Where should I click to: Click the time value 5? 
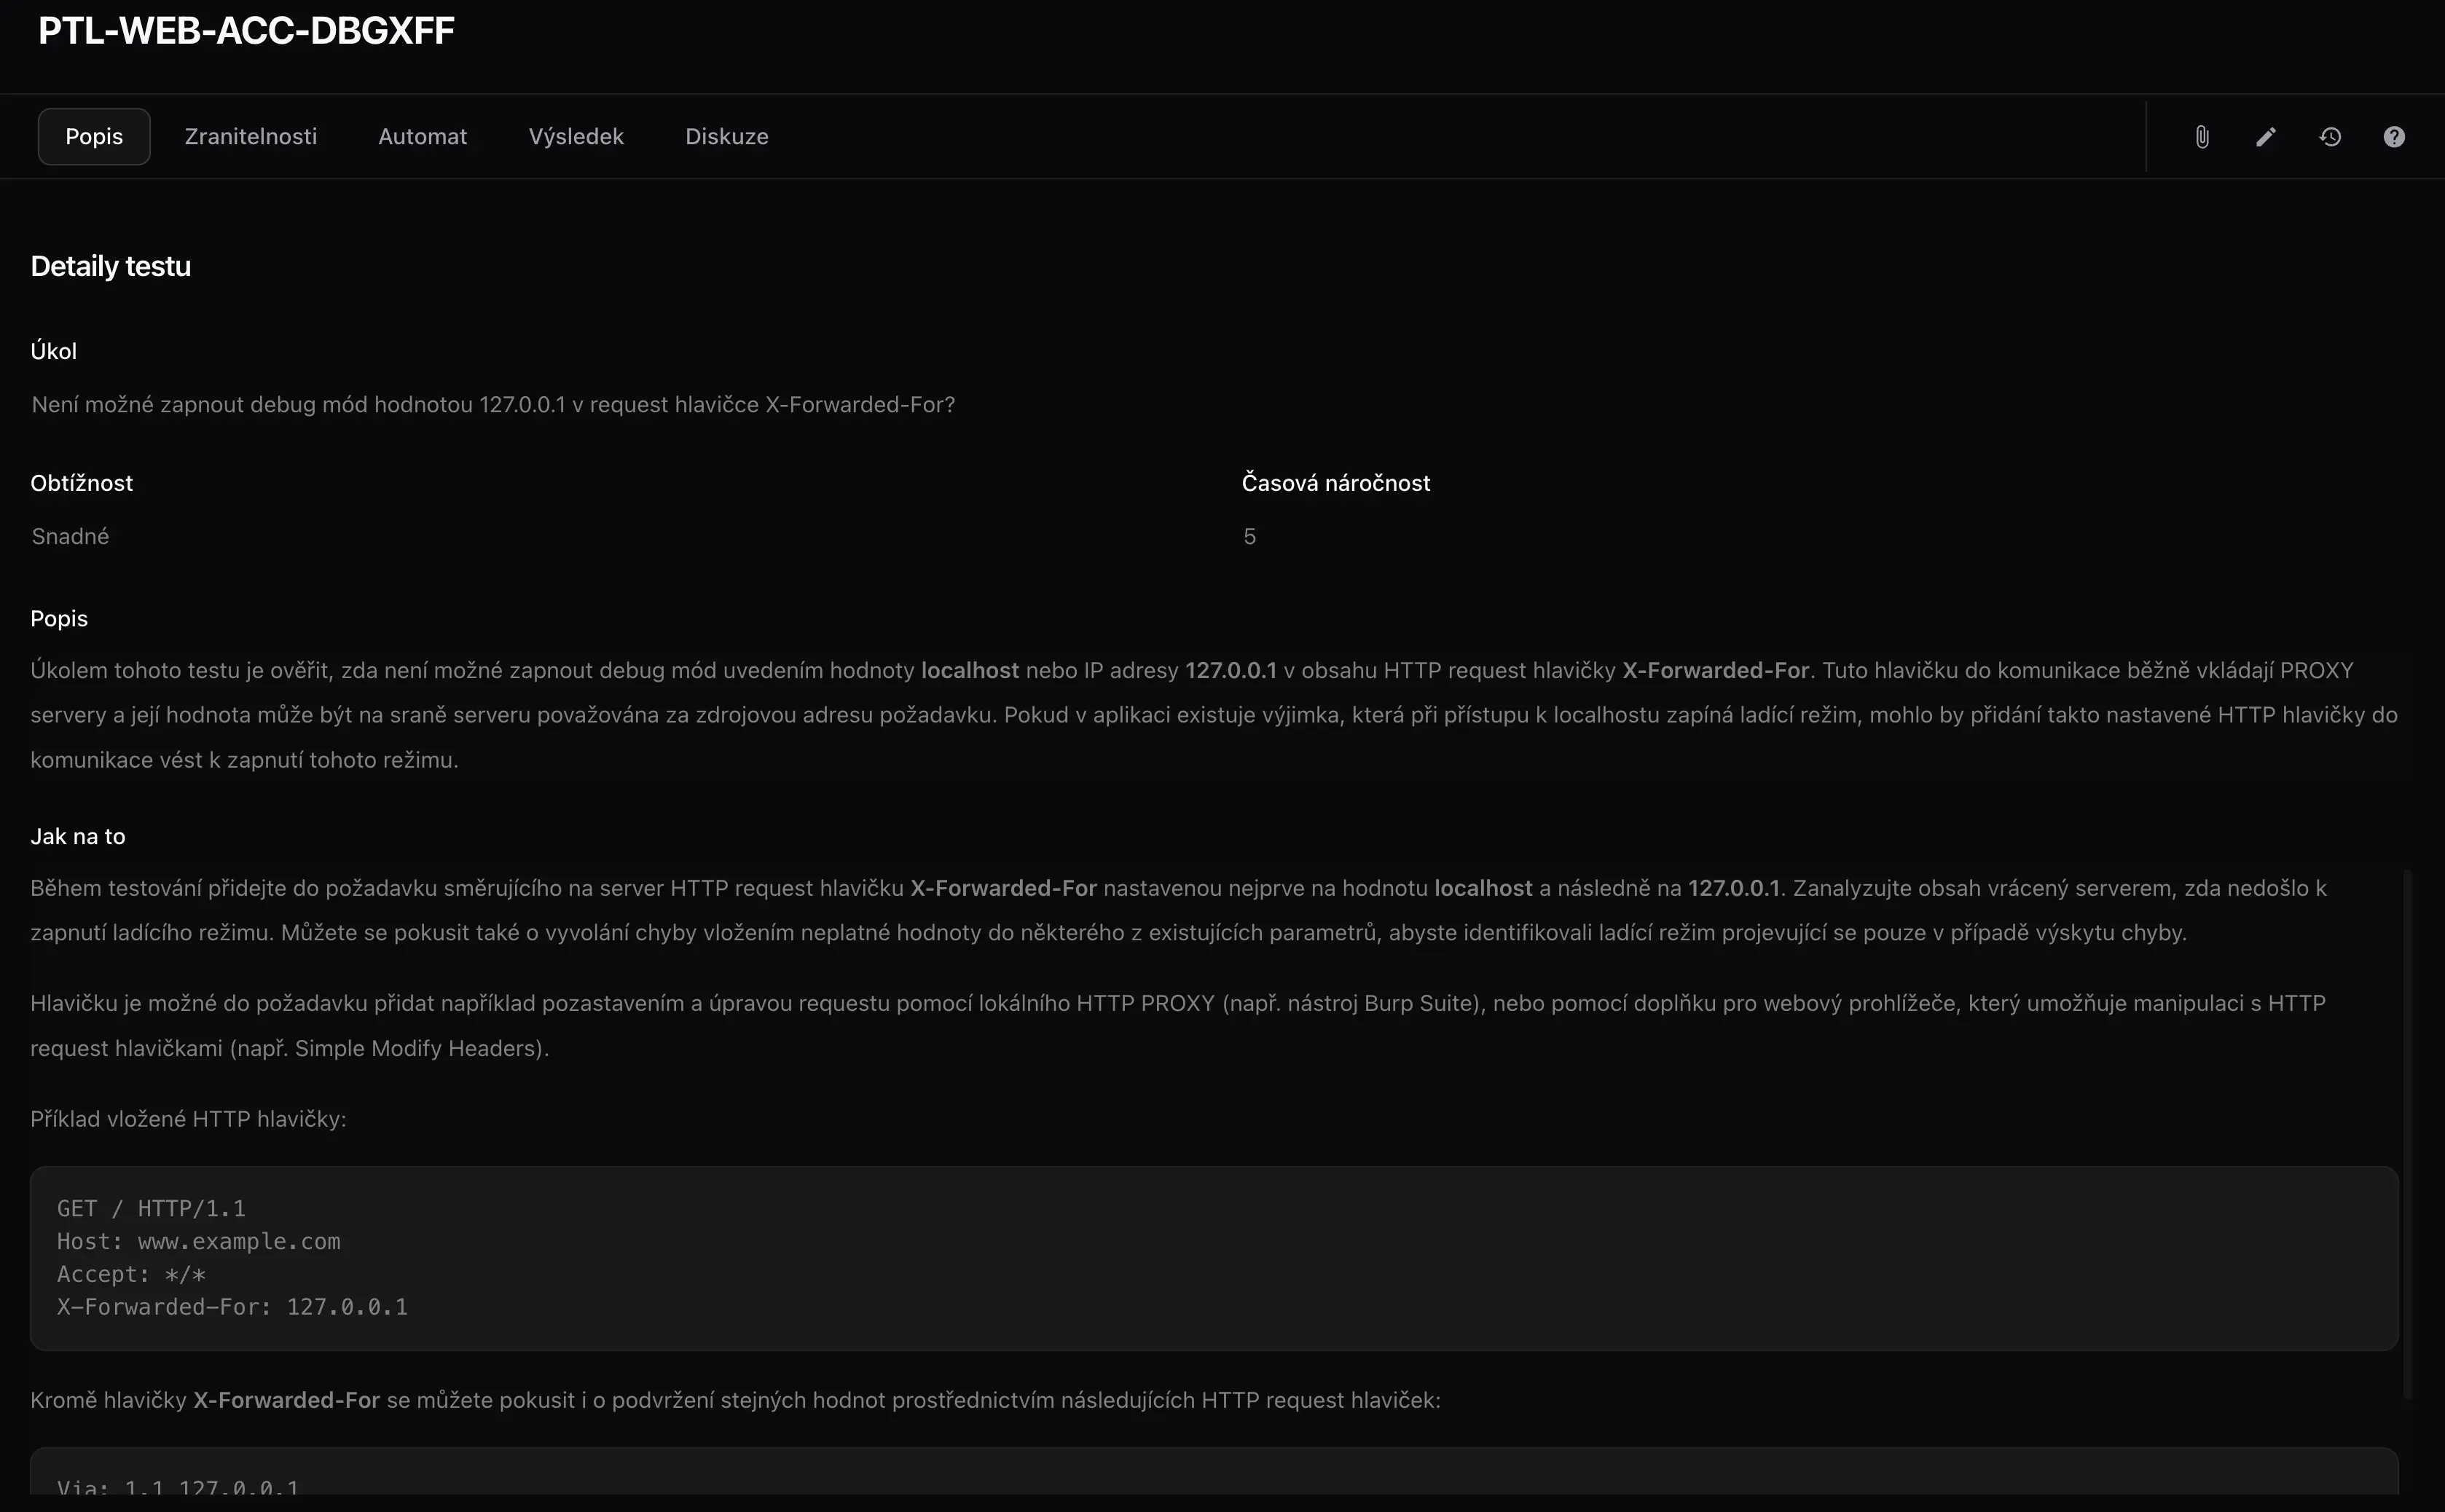point(1250,536)
